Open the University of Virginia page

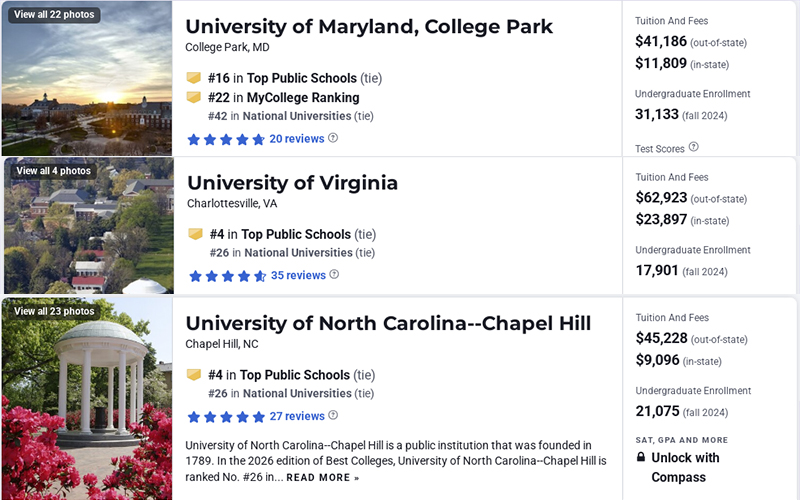click(292, 183)
